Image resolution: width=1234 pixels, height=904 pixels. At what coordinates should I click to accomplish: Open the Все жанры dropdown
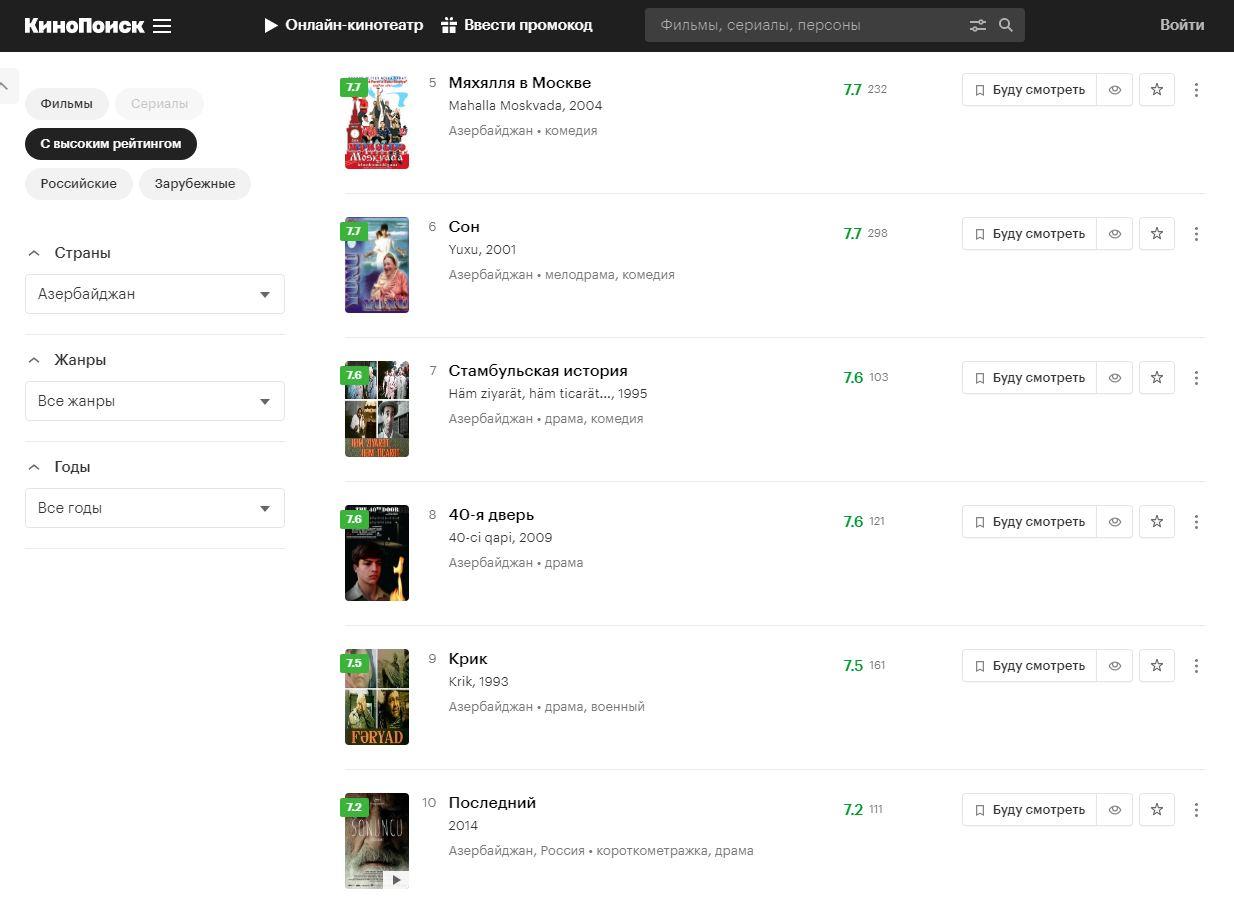(x=155, y=401)
